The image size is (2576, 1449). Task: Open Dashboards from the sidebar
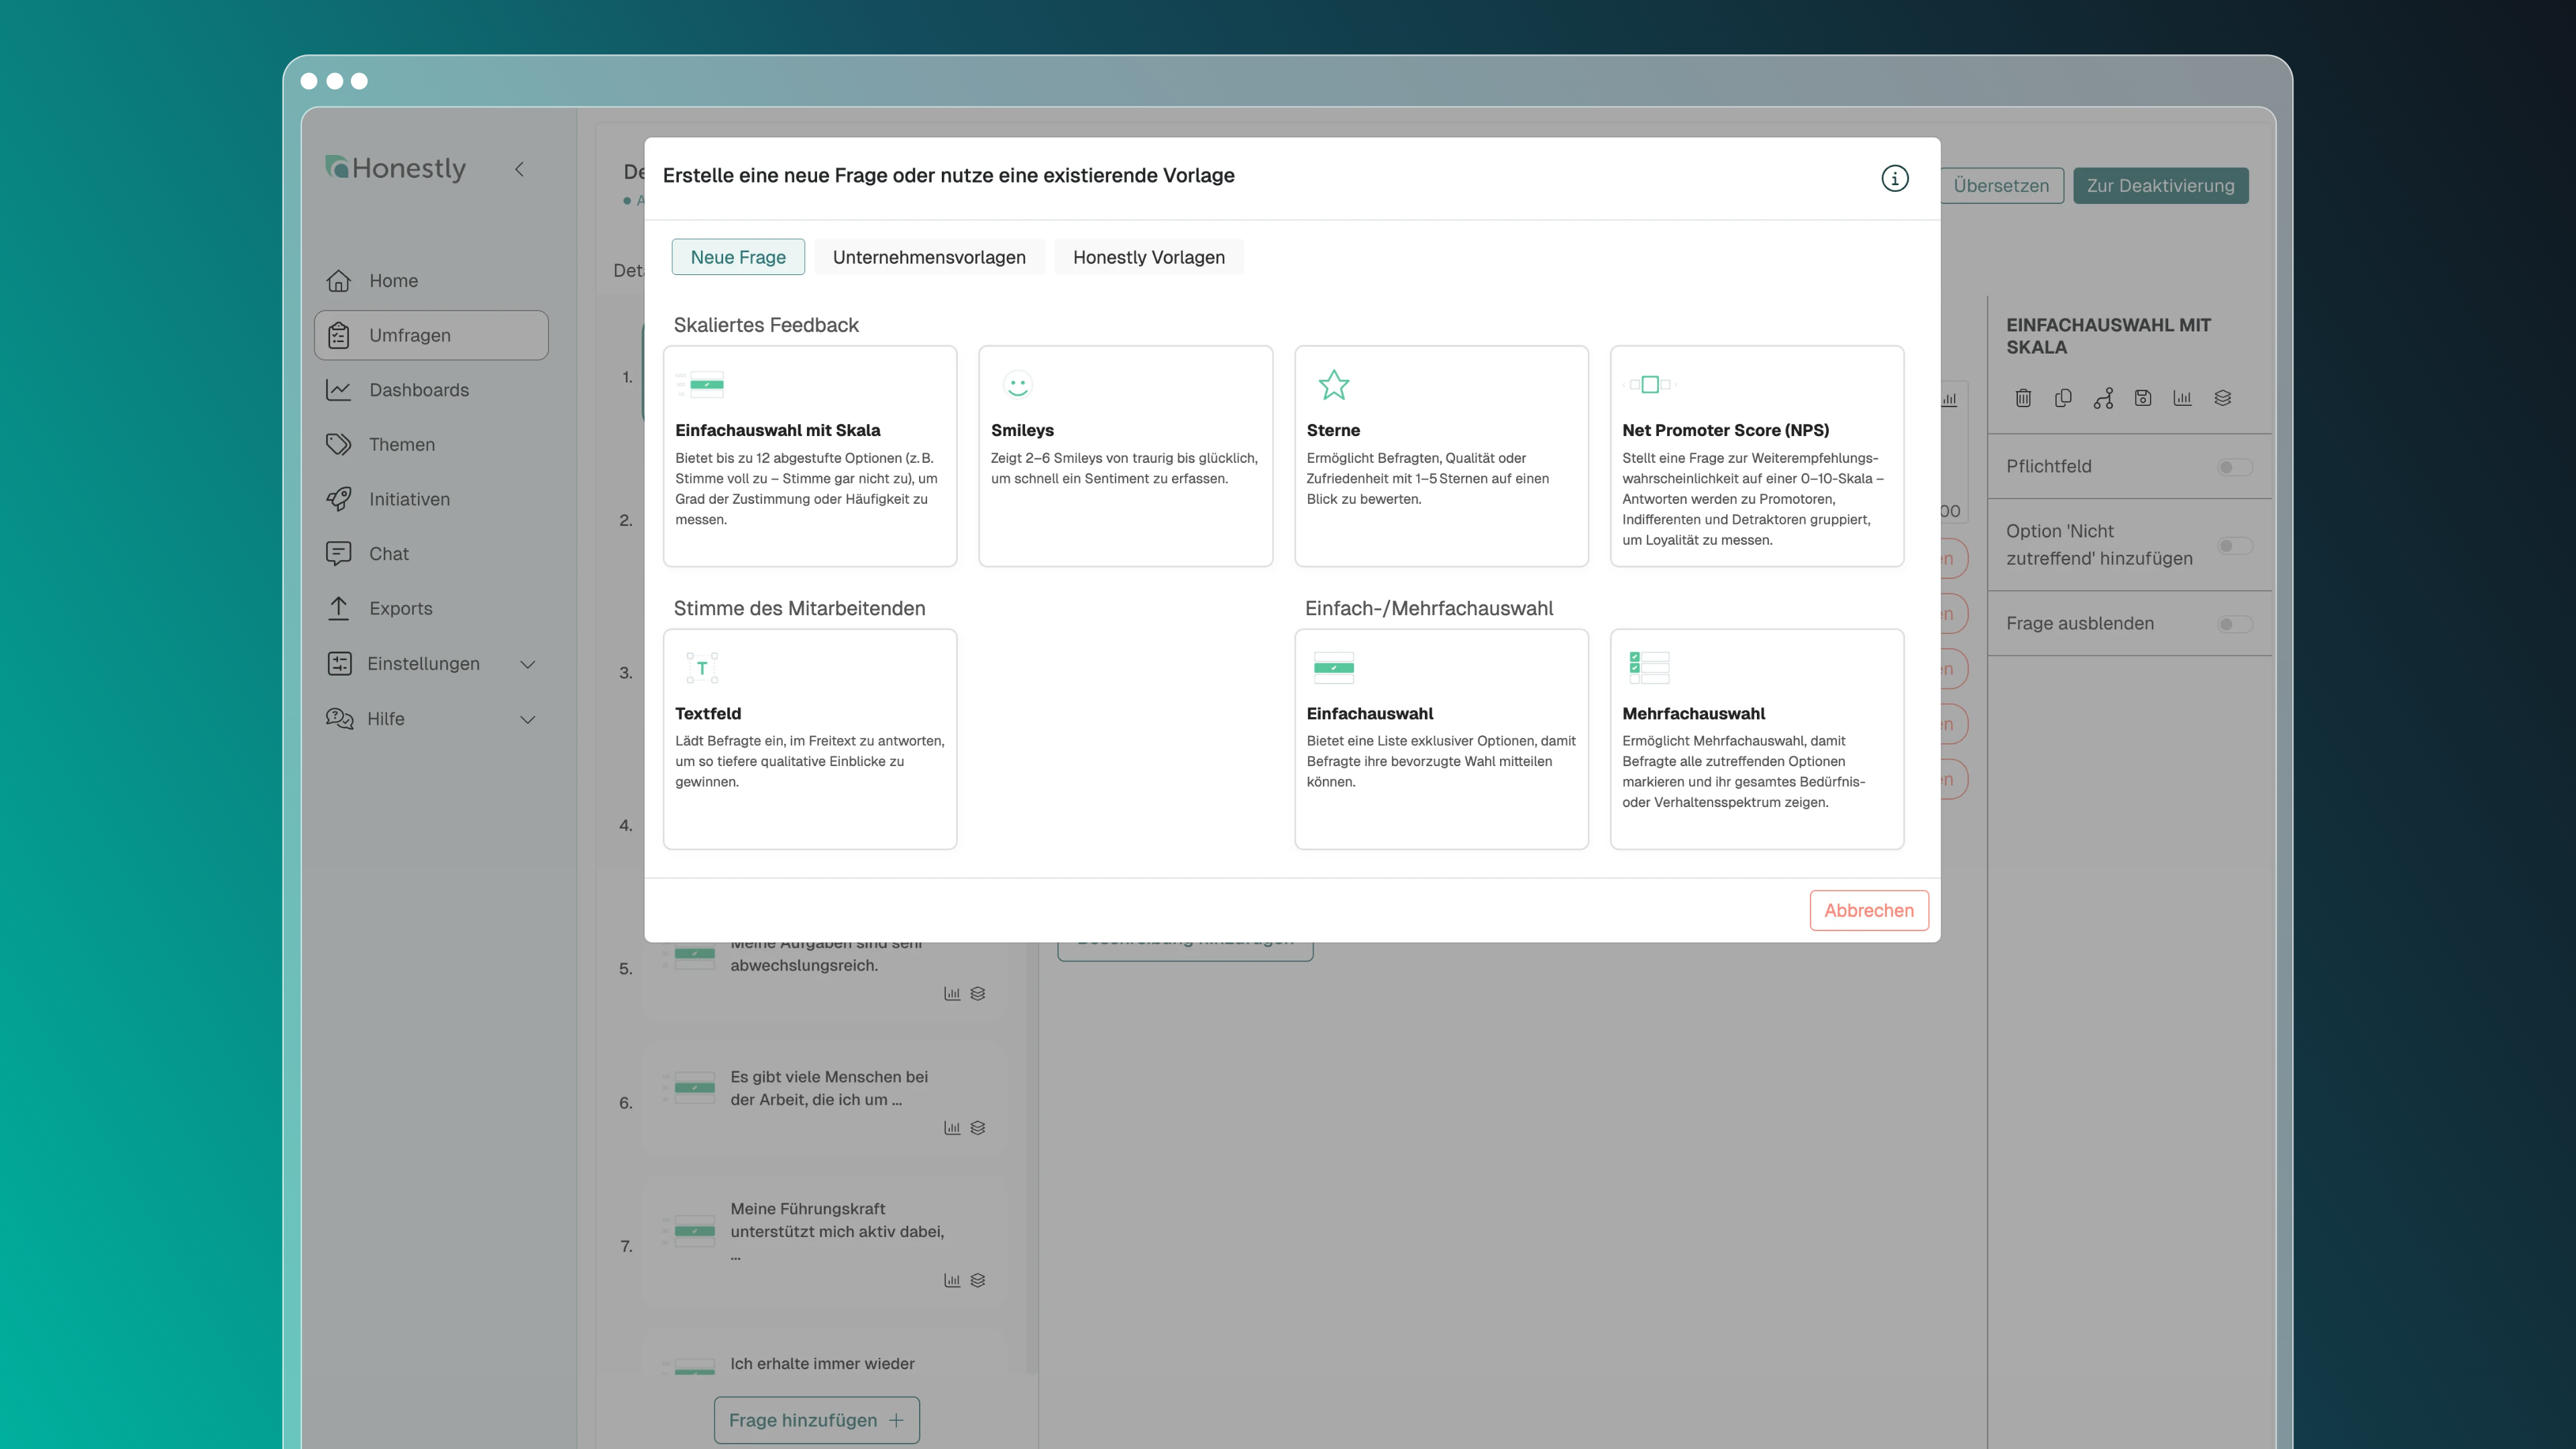pyautogui.click(x=418, y=390)
